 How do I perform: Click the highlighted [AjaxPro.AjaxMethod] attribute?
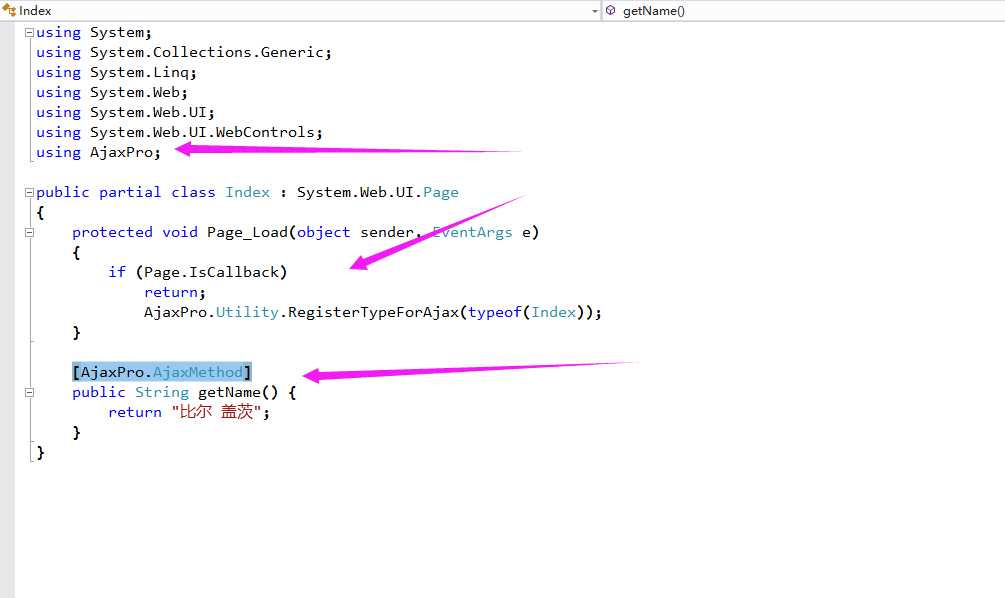pyautogui.click(x=162, y=372)
